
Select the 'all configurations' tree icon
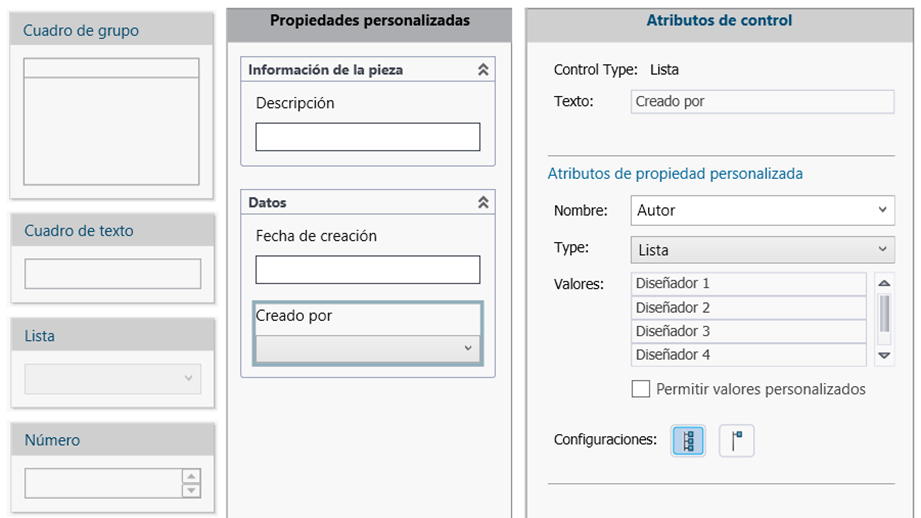coord(688,440)
